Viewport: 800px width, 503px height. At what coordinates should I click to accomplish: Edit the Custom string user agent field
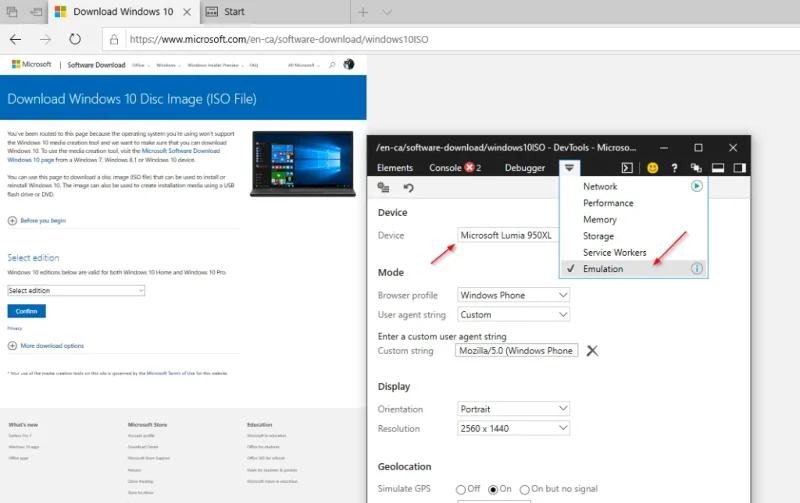(516, 350)
